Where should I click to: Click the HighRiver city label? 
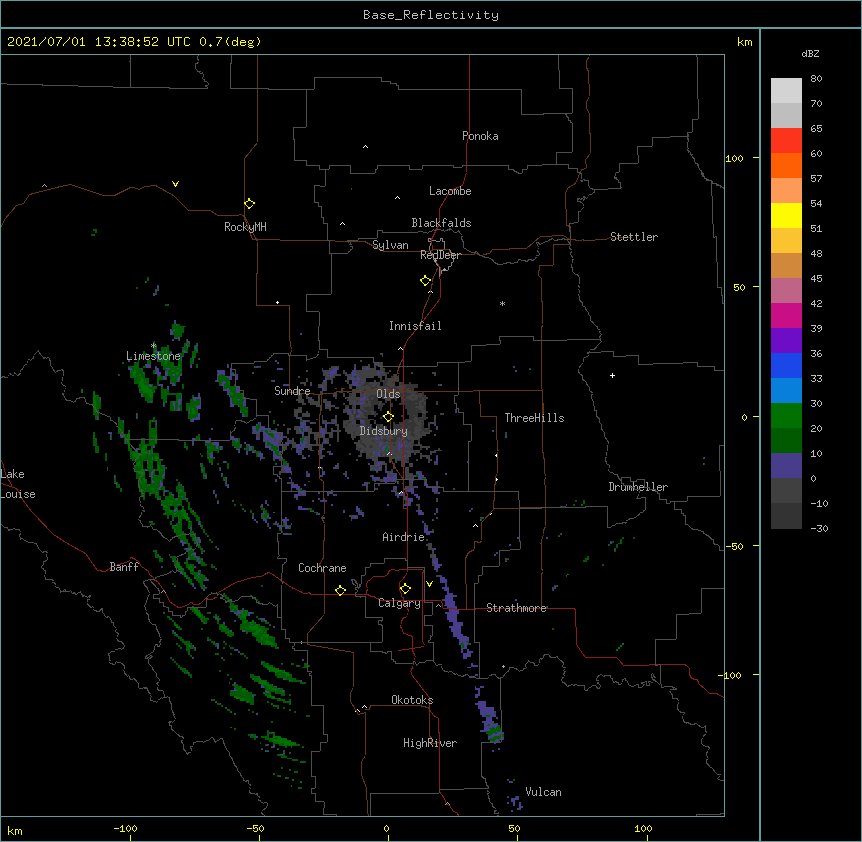click(x=430, y=743)
